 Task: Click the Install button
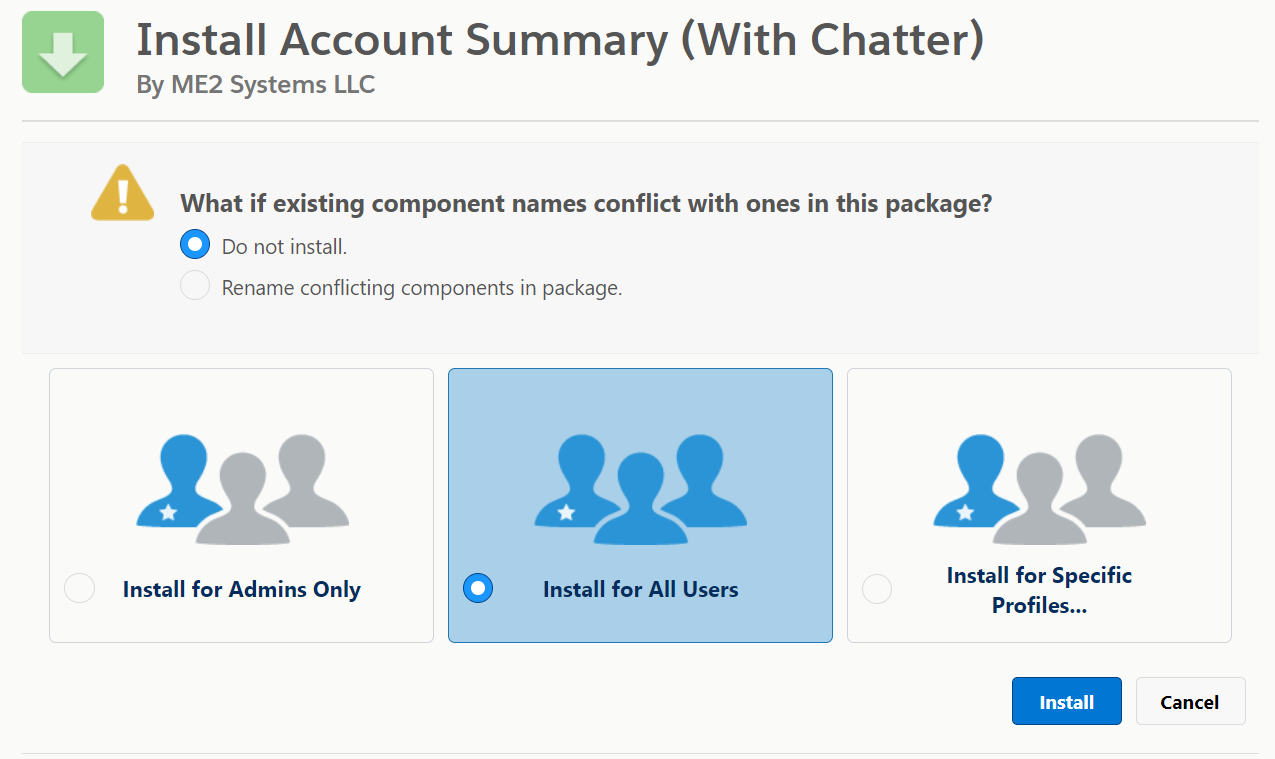[x=1067, y=701]
